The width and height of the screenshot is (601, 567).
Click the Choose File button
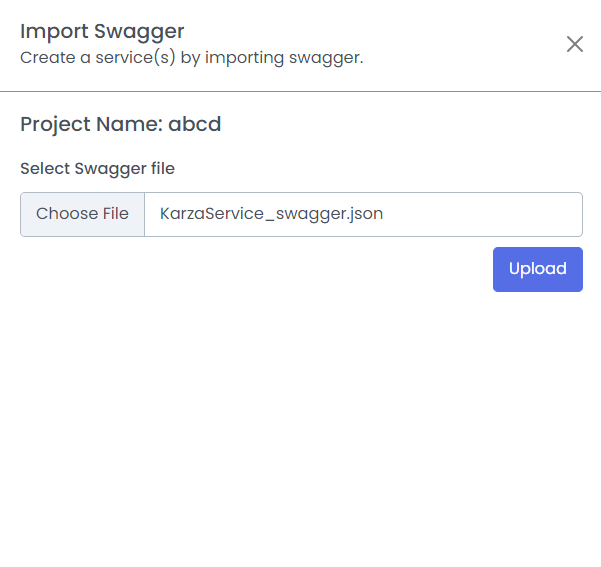point(82,214)
